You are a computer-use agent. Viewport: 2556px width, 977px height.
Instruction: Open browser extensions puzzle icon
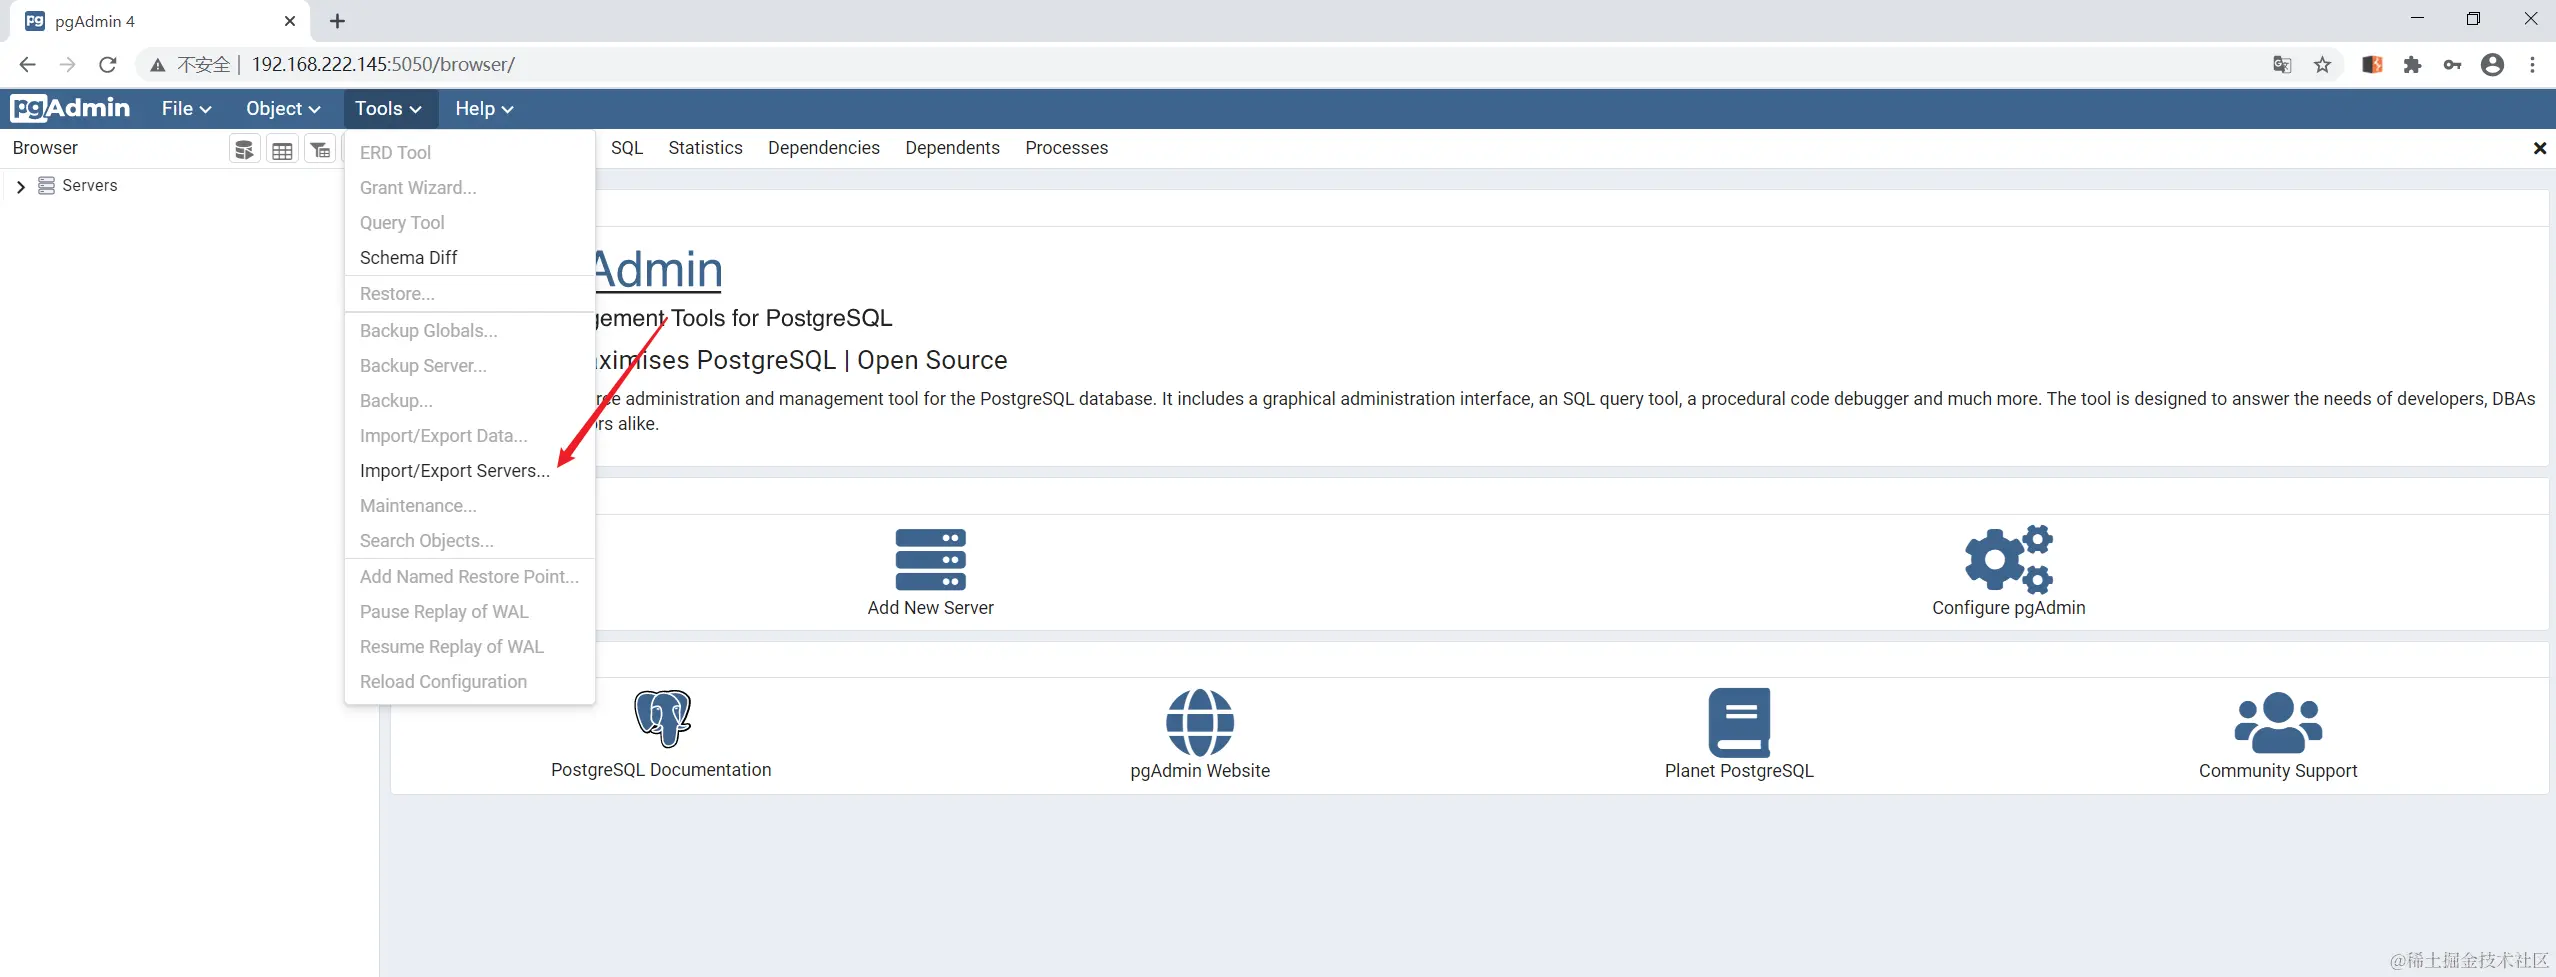tap(2412, 65)
